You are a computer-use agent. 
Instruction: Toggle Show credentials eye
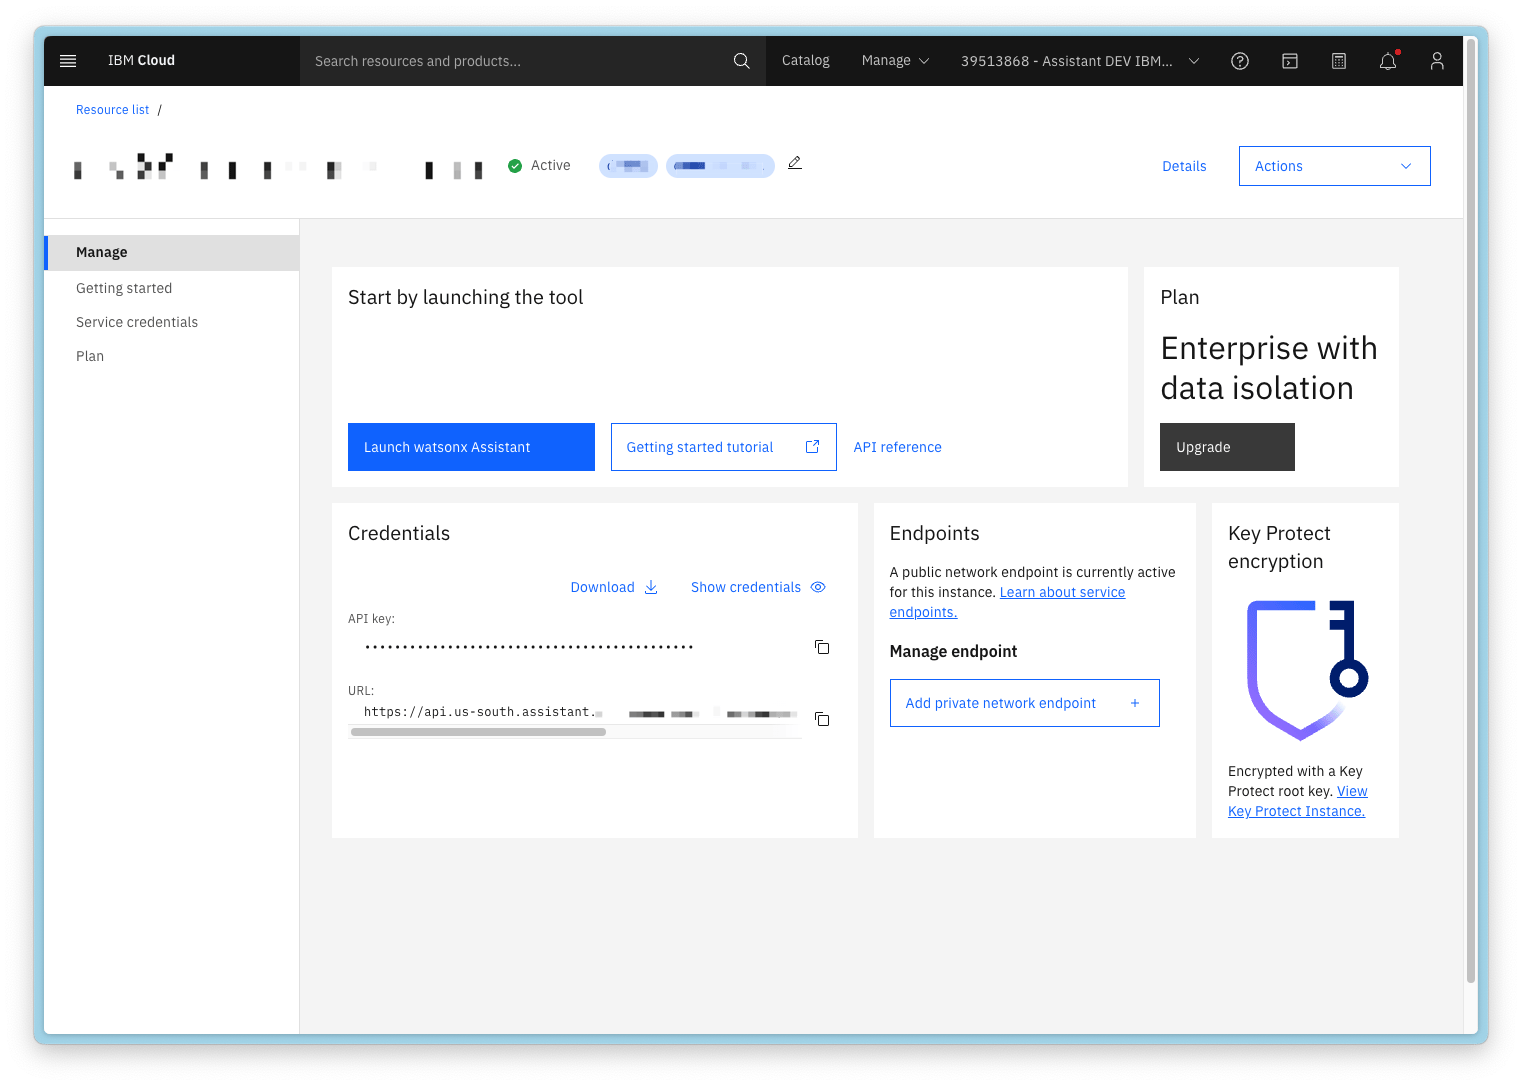click(x=758, y=587)
